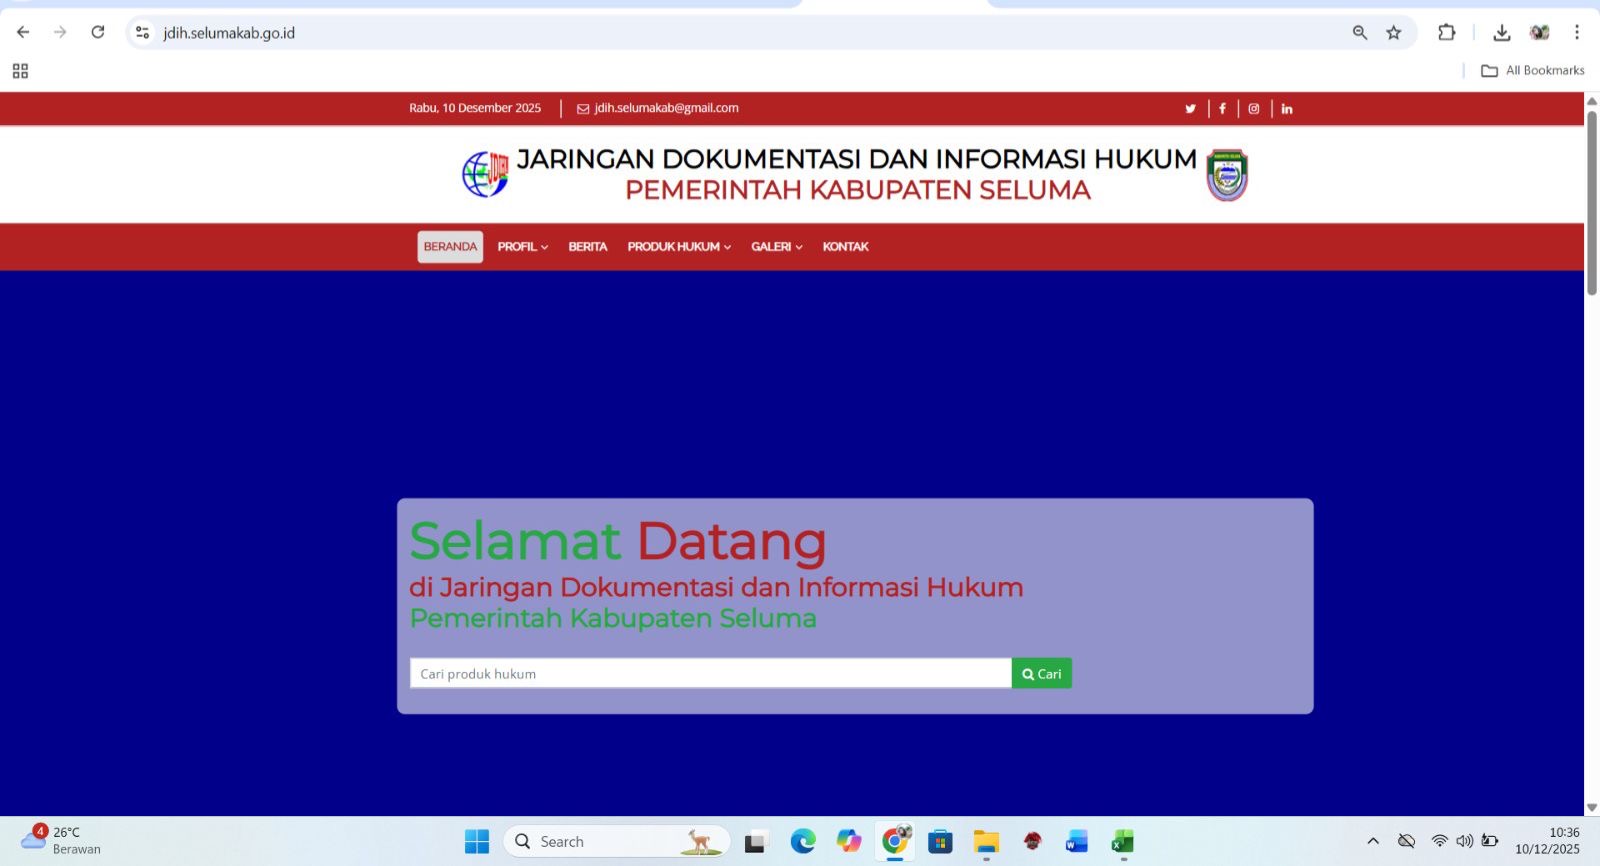This screenshot has width=1600, height=866.
Task: Expand the PROFIL dropdown menu
Action: 522,247
